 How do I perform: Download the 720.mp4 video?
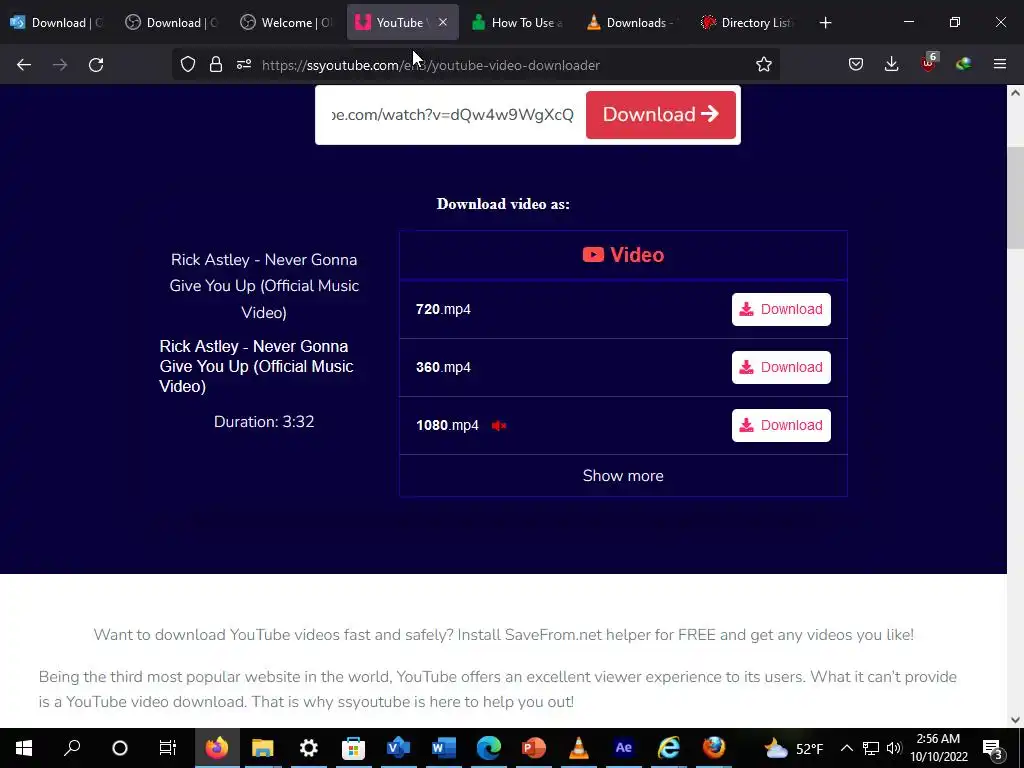tap(781, 310)
